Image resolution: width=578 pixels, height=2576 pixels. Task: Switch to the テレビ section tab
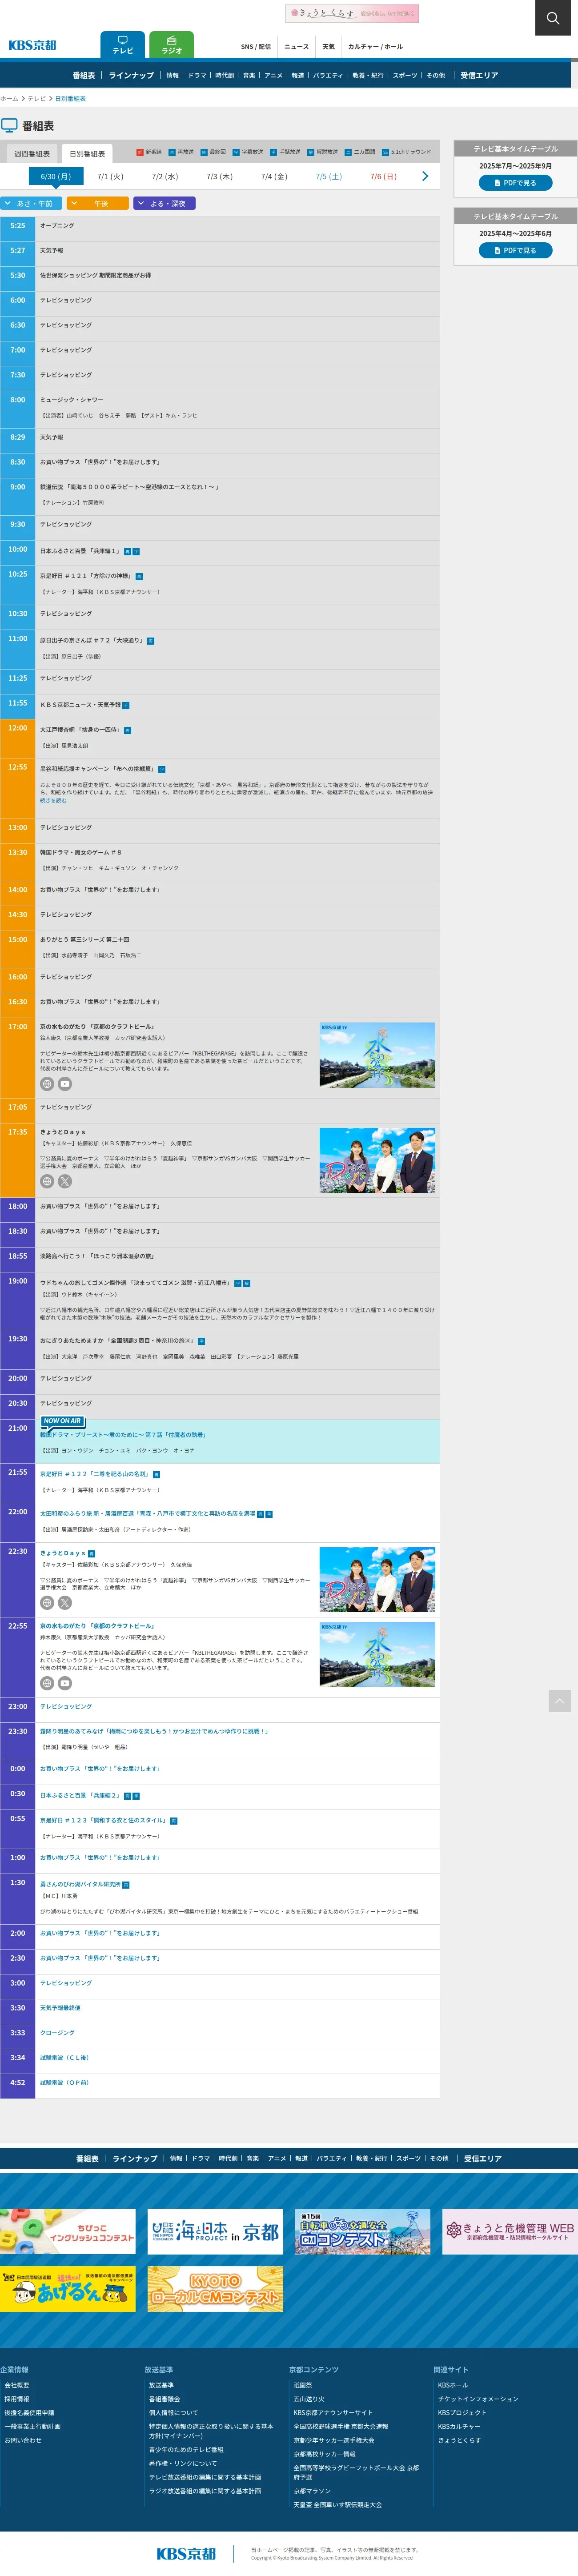(x=123, y=45)
